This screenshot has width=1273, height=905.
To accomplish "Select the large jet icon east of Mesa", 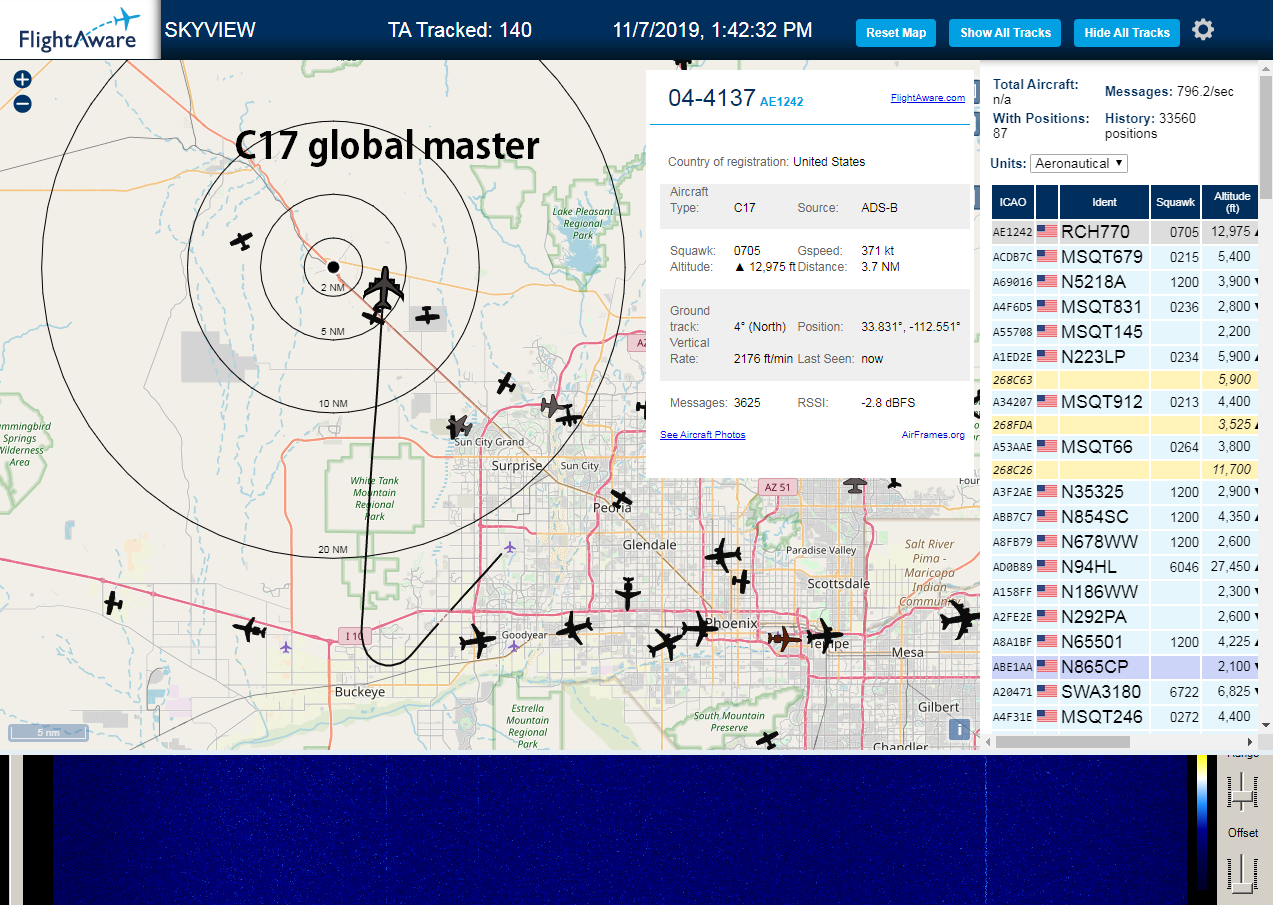I will tap(960, 621).
